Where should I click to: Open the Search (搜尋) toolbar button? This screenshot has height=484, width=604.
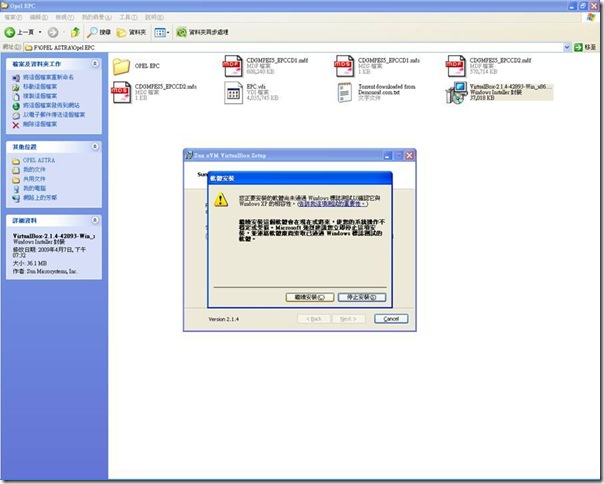[x=99, y=32]
